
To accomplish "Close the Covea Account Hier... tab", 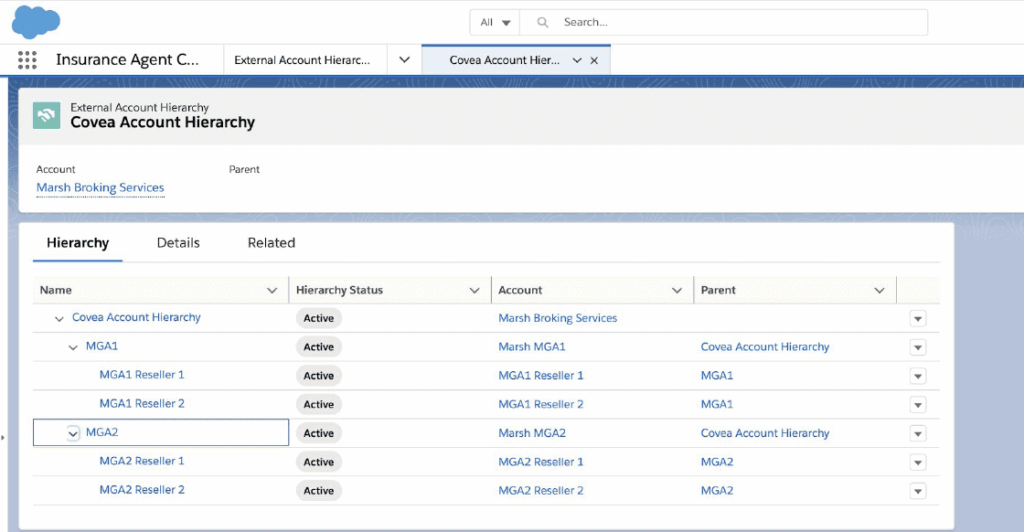I will point(594,60).
